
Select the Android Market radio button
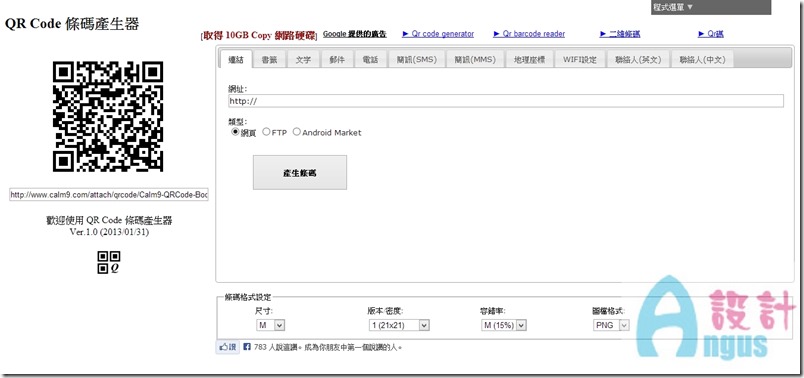click(296, 132)
